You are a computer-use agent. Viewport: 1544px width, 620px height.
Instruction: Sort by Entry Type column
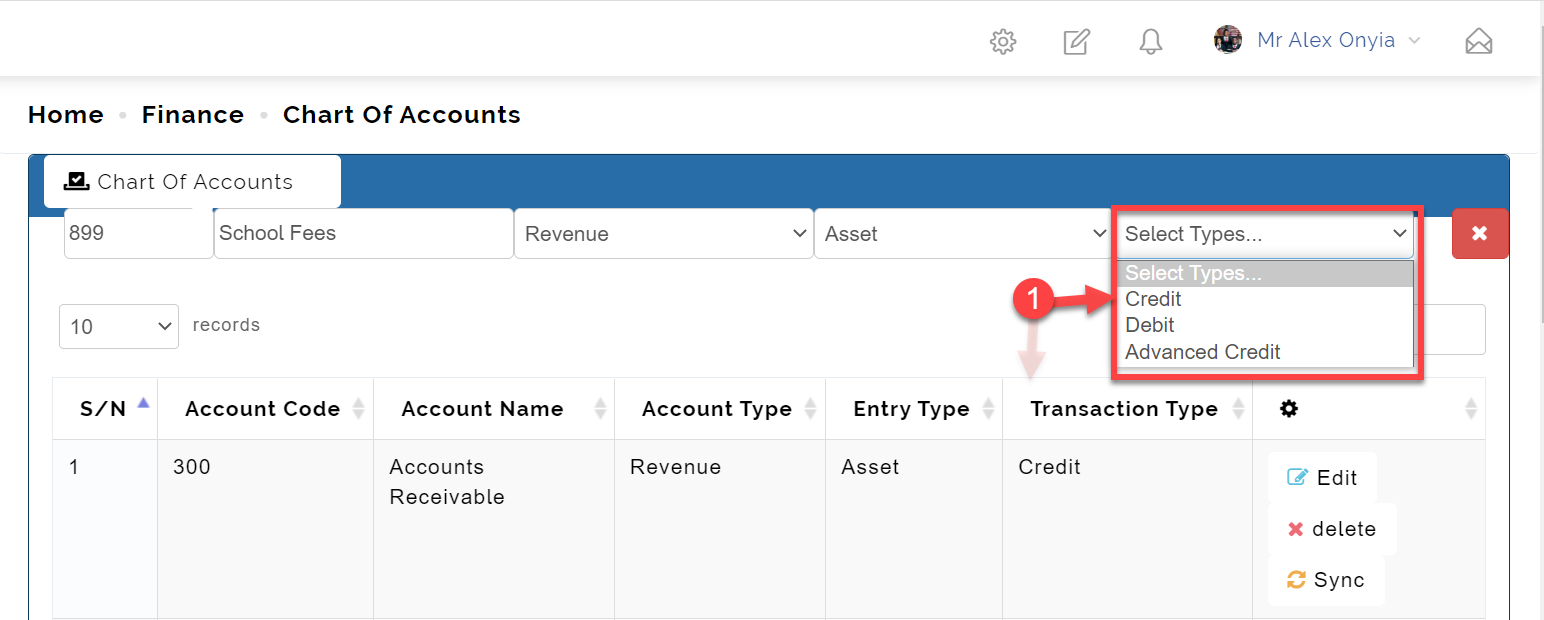coord(914,409)
